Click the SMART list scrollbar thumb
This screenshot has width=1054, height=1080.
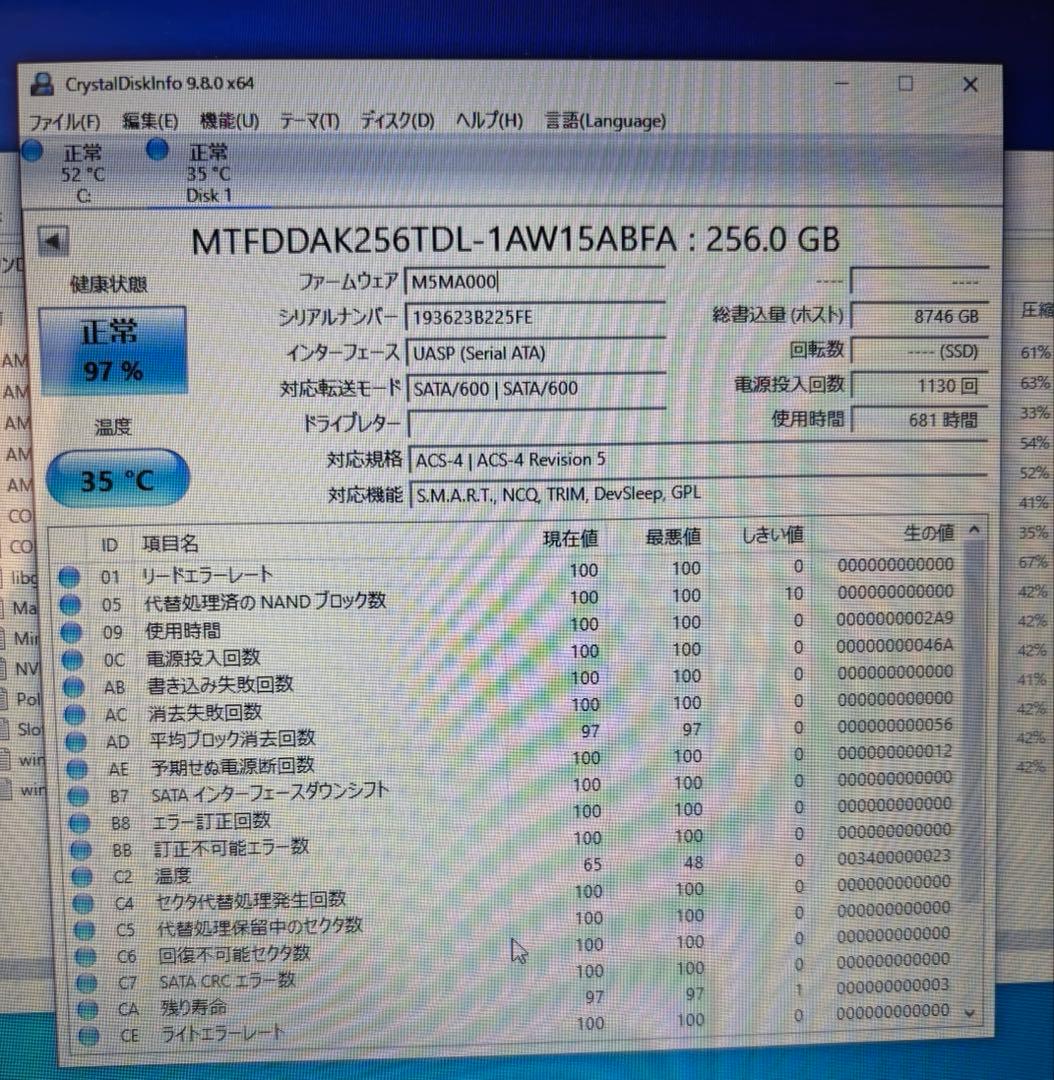coord(972,722)
